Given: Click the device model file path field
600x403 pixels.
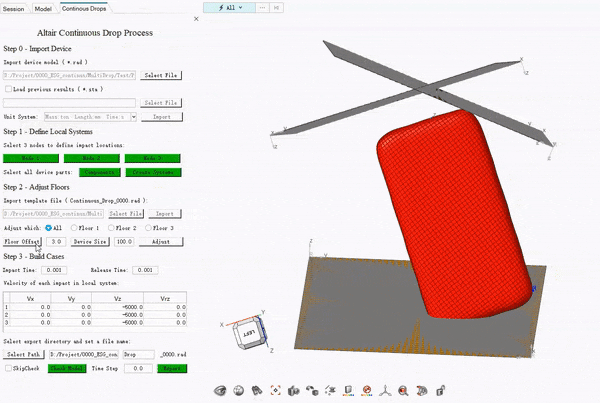Looking at the screenshot, I should [69, 75].
